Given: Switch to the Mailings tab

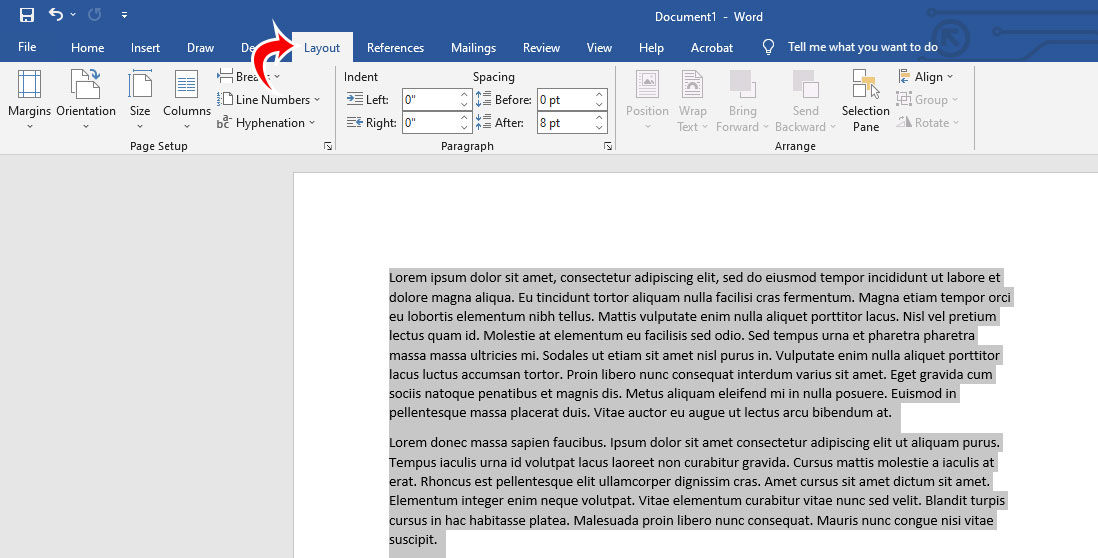Looking at the screenshot, I should (x=473, y=47).
